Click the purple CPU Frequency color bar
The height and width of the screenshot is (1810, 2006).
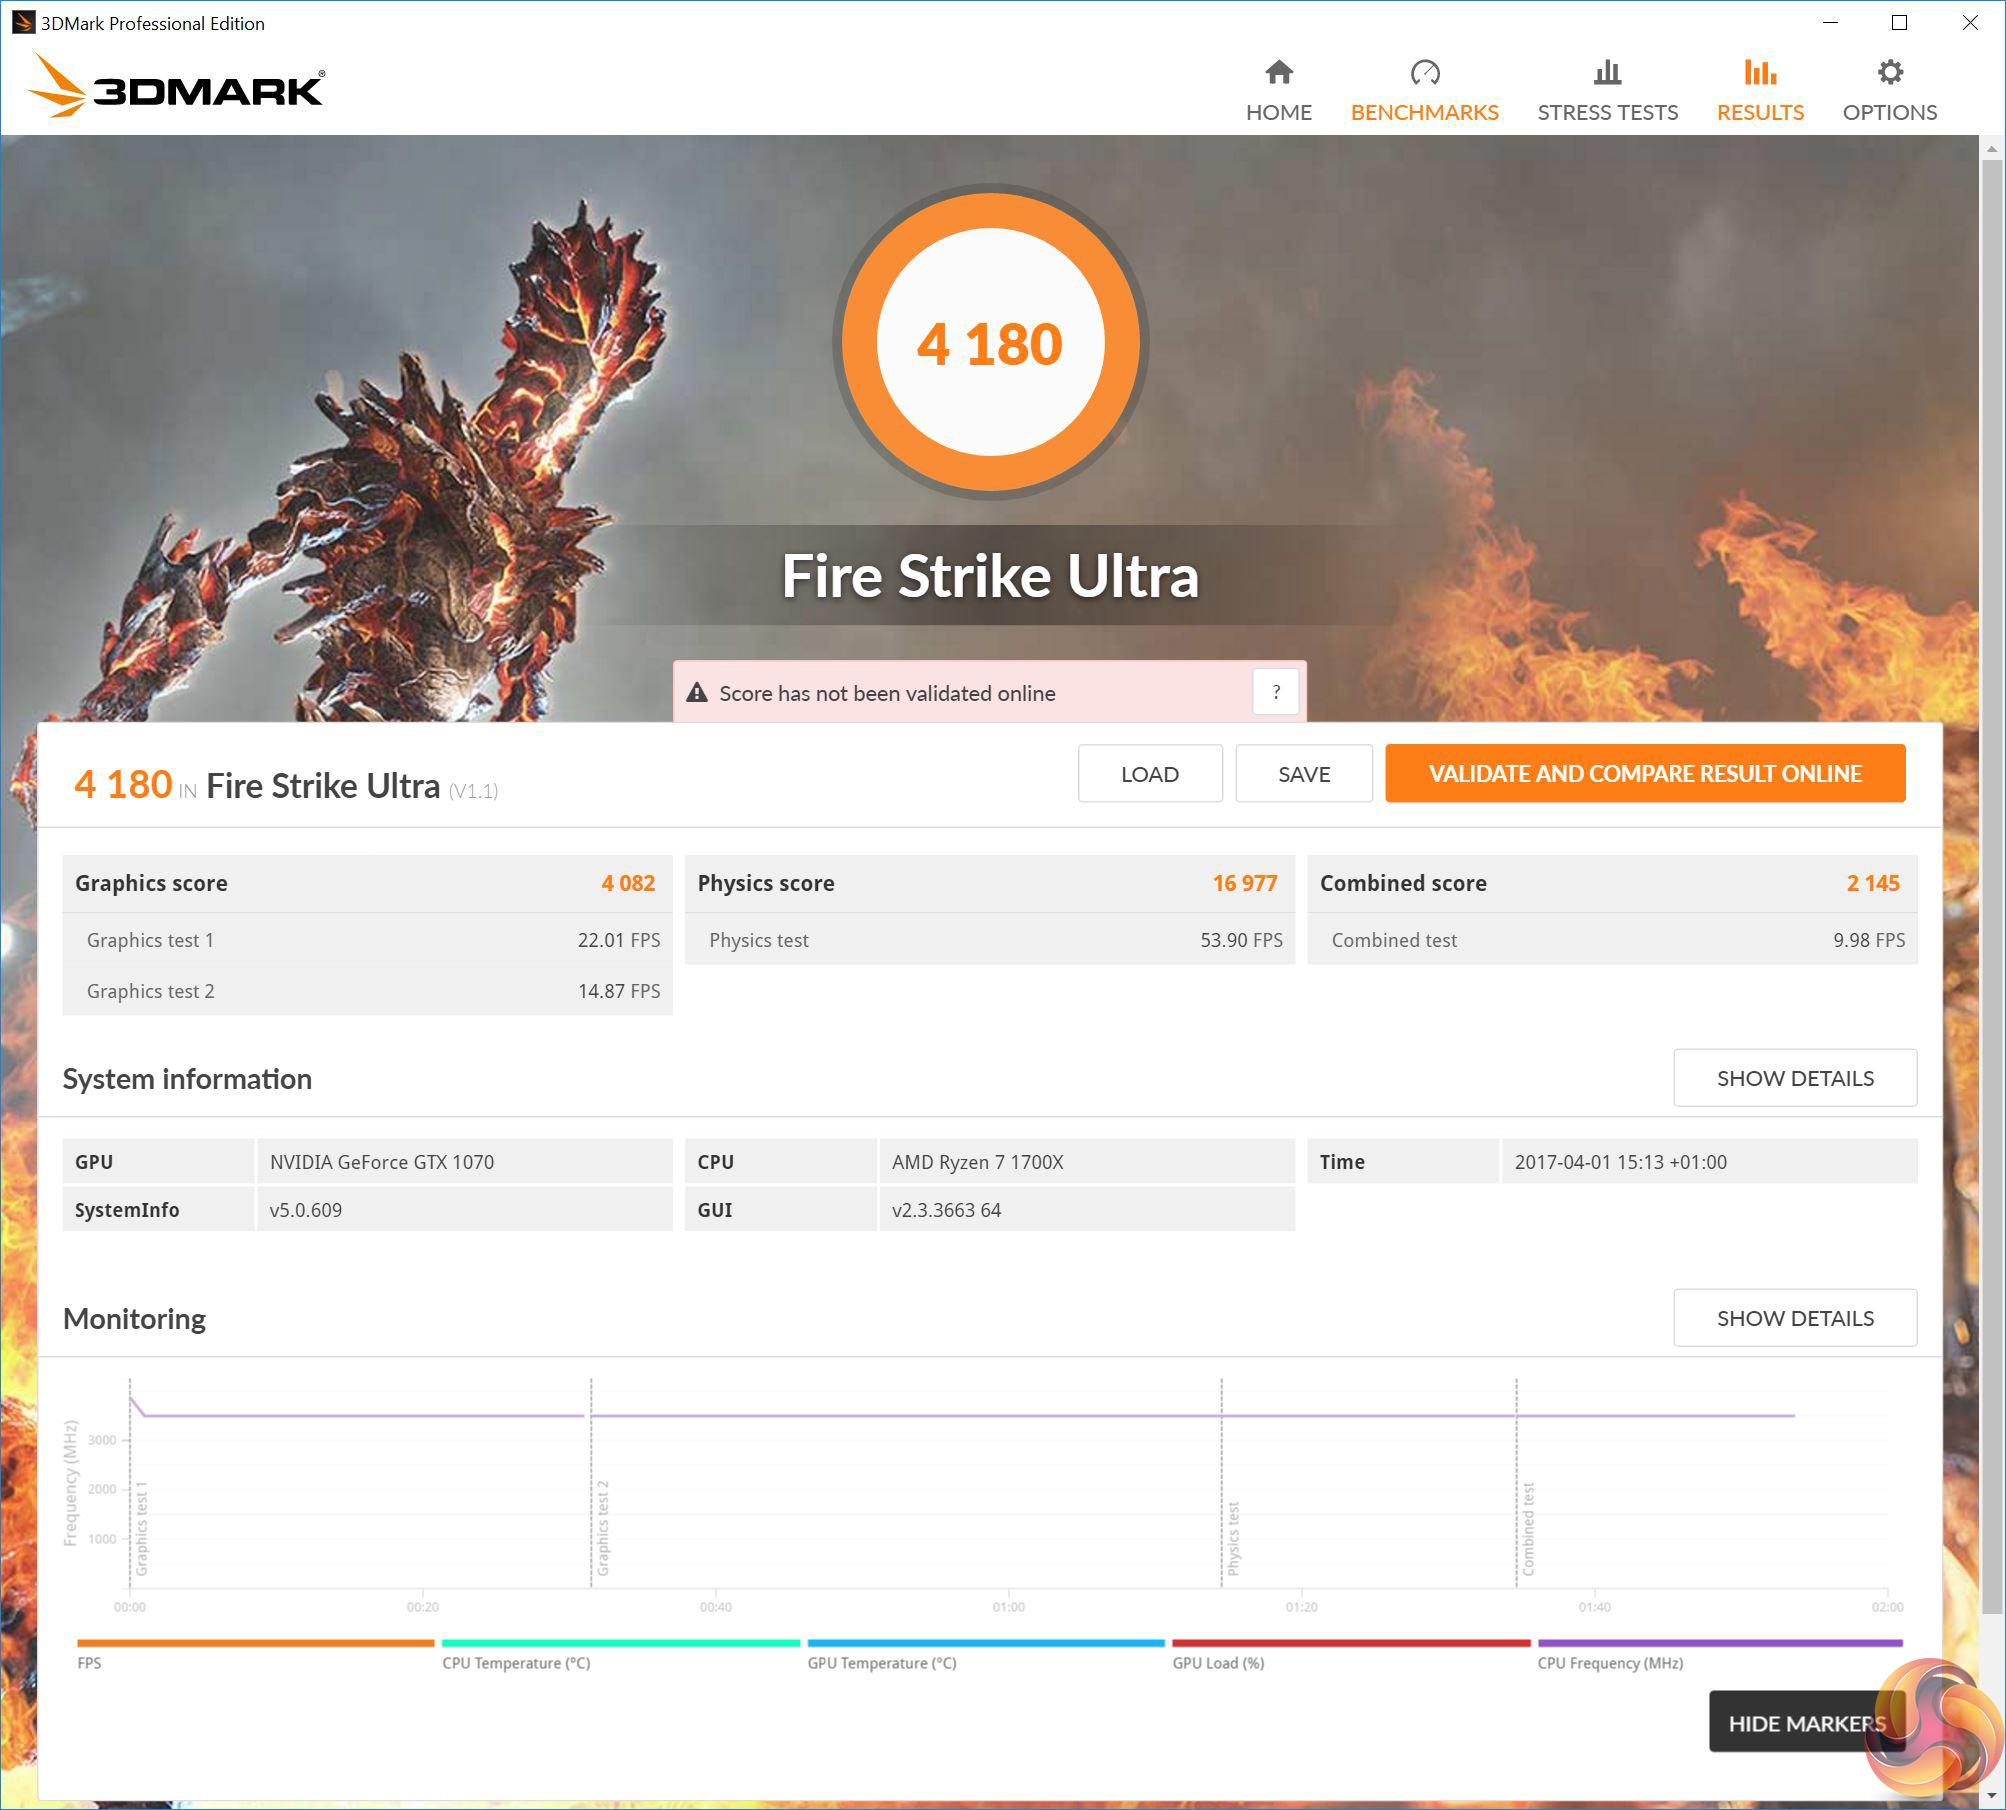click(x=1719, y=1642)
